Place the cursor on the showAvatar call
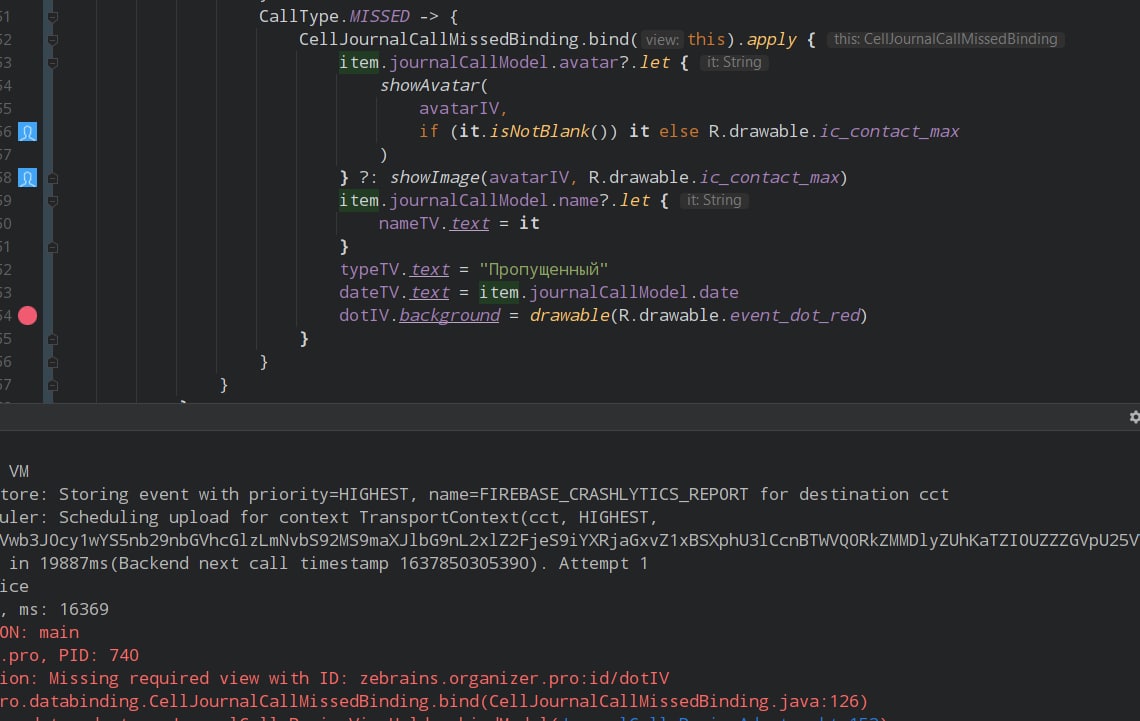The image size is (1140, 721). point(430,86)
